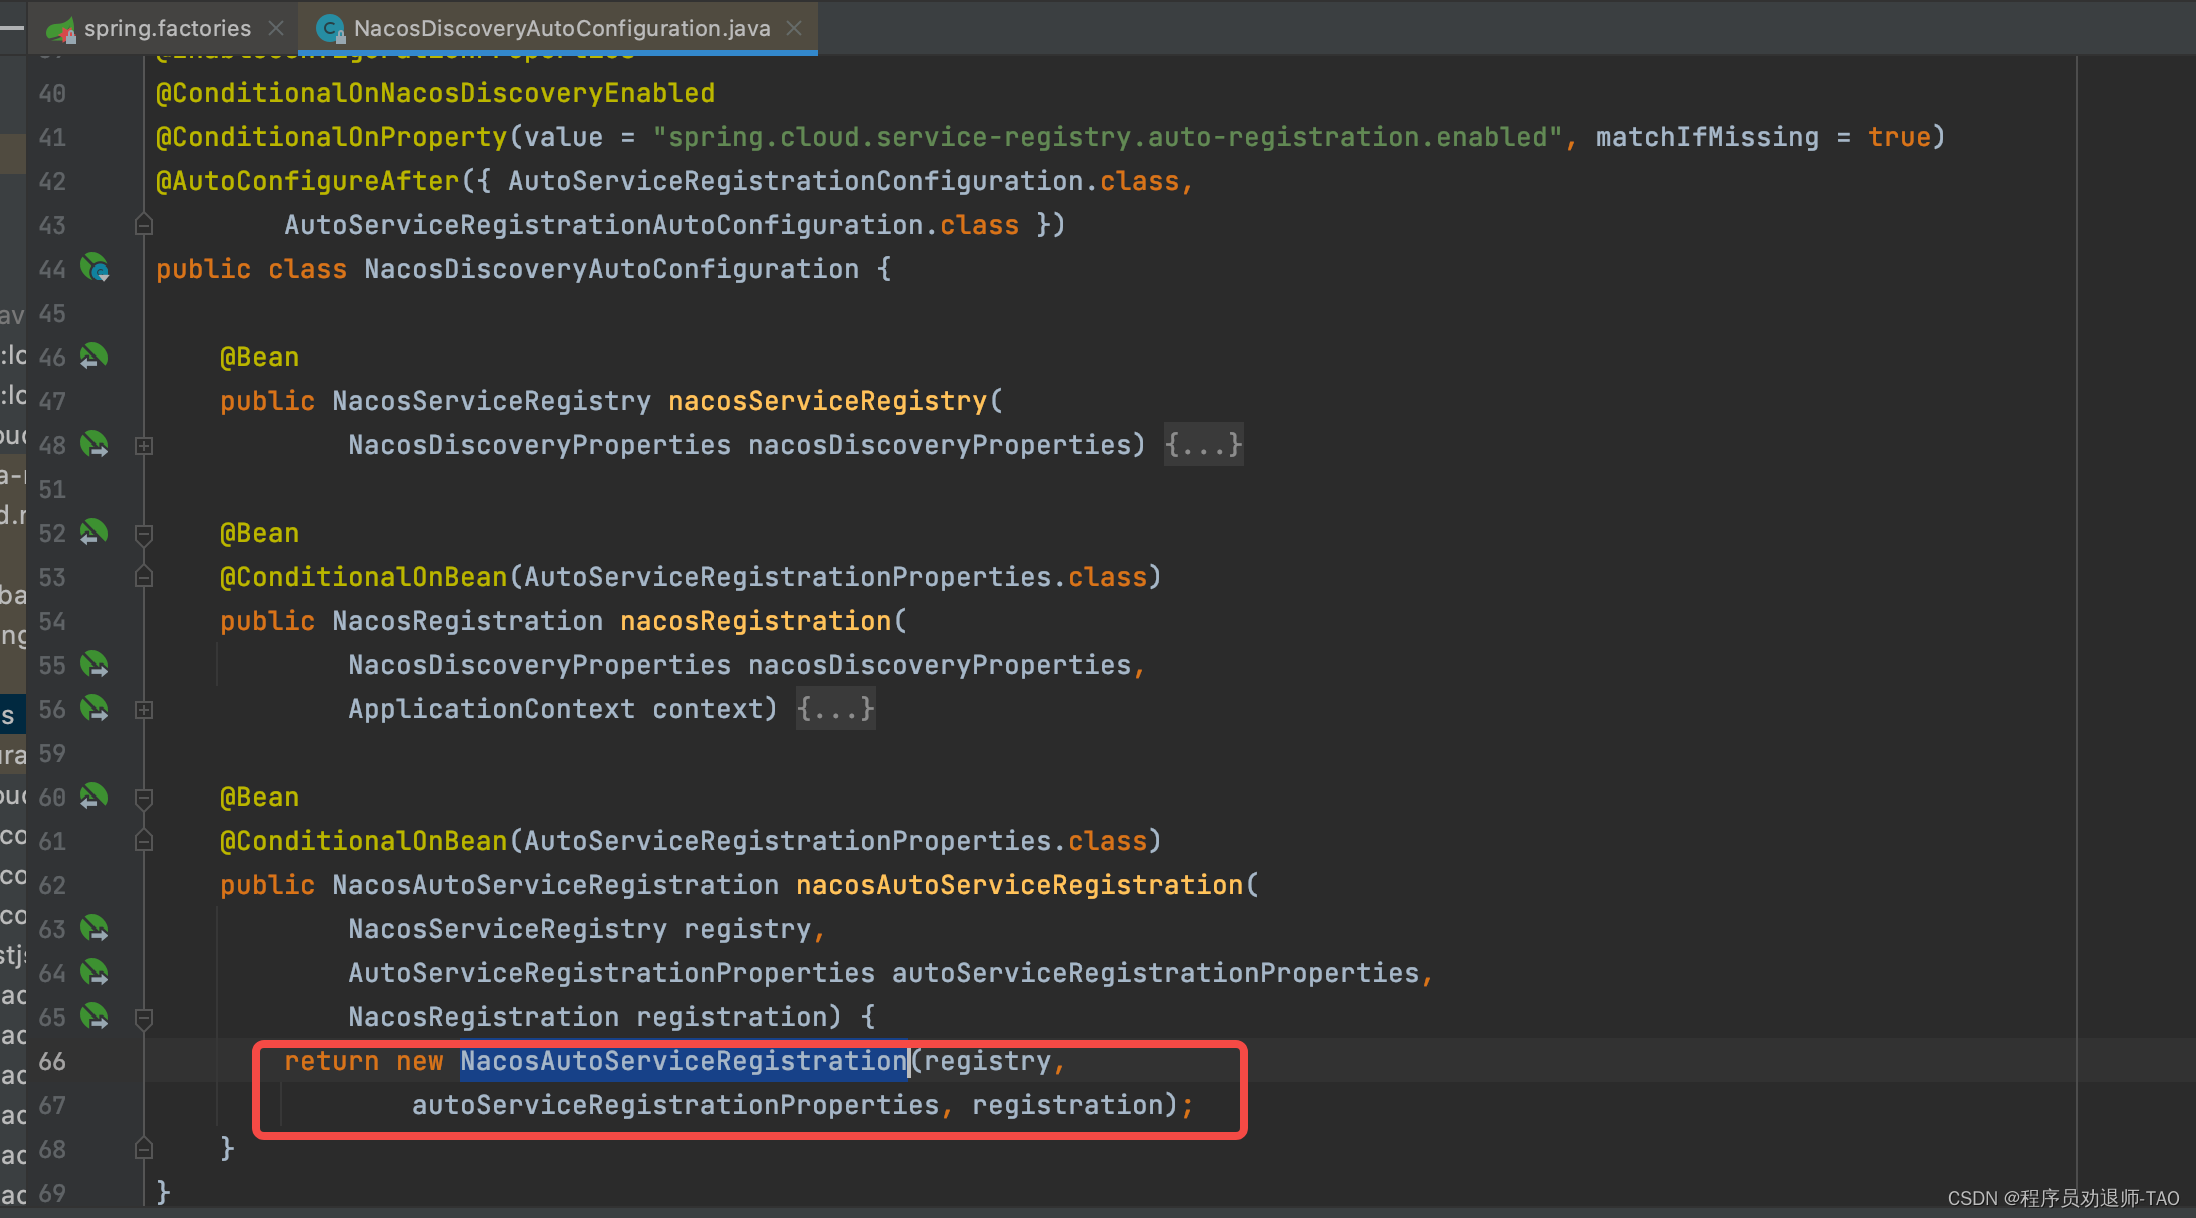The width and height of the screenshot is (2196, 1218).
Task: Hide the tool window using the top-left minimize icon
Action: click(x=12, y=28)
